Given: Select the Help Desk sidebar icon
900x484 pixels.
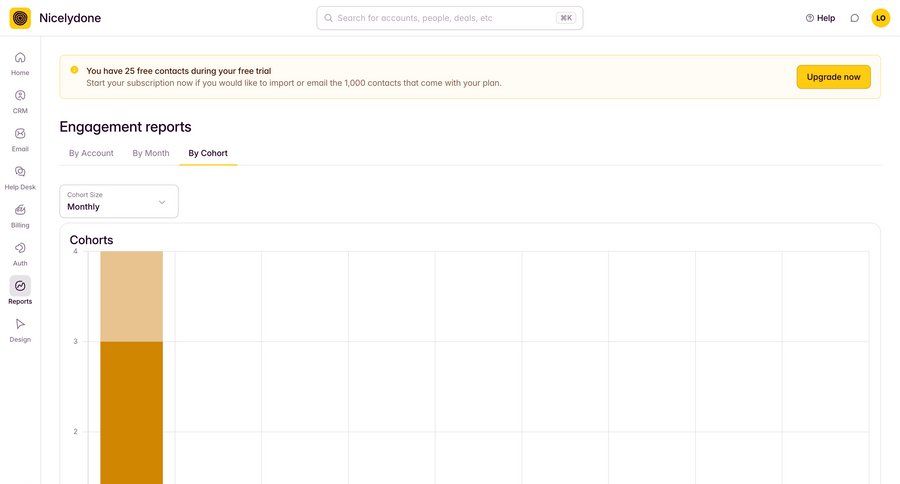Looking at the screenshot, I should point(20,172).
